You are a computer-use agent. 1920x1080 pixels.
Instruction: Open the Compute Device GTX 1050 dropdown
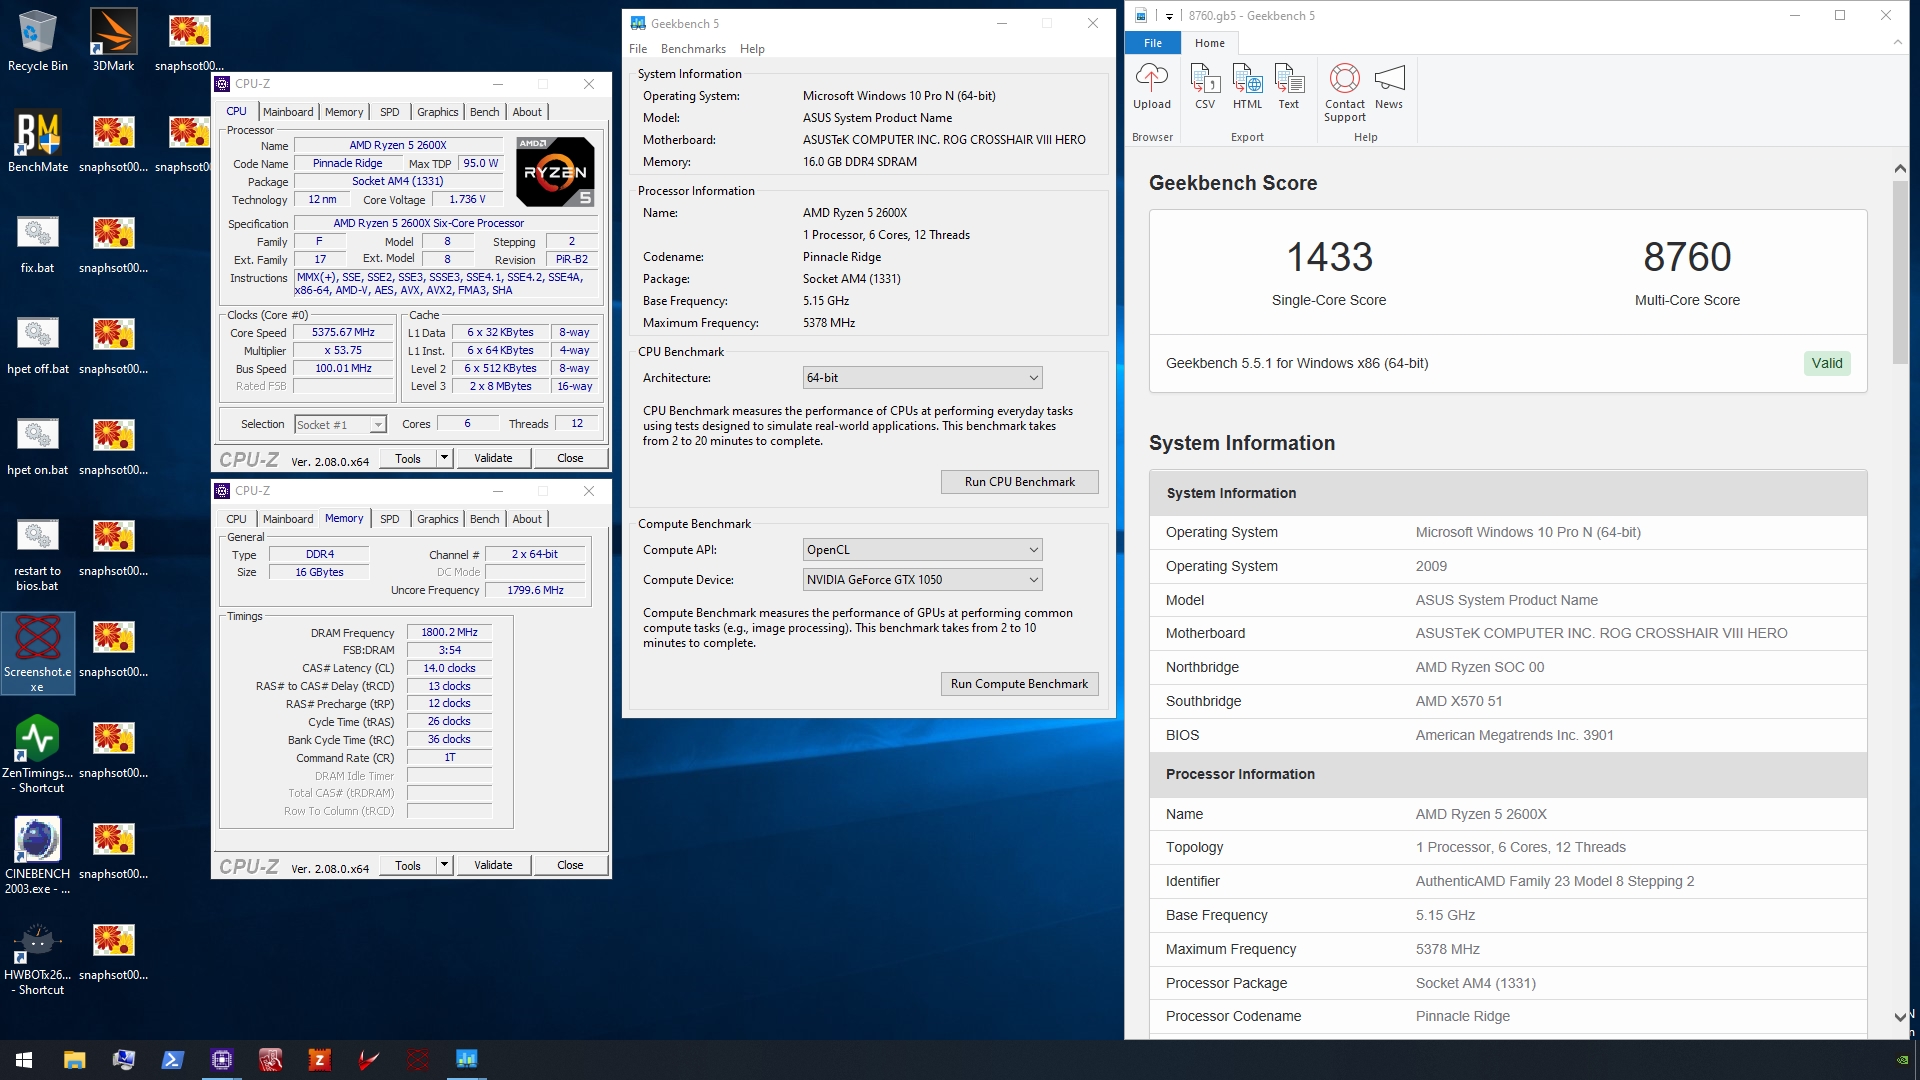click(x=922, y=580)
